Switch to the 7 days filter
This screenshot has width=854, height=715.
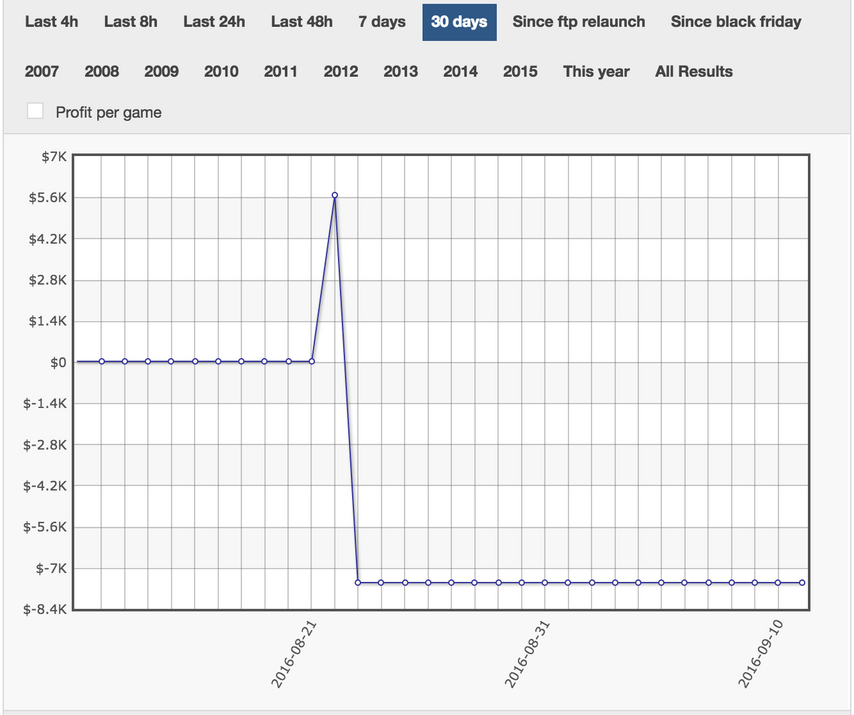382,22
